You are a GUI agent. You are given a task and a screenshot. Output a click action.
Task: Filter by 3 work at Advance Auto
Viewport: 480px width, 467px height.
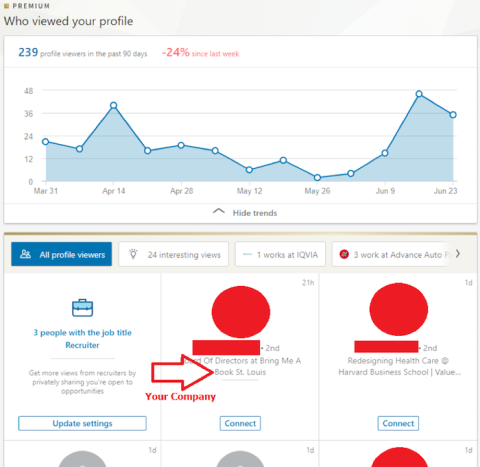392,254
